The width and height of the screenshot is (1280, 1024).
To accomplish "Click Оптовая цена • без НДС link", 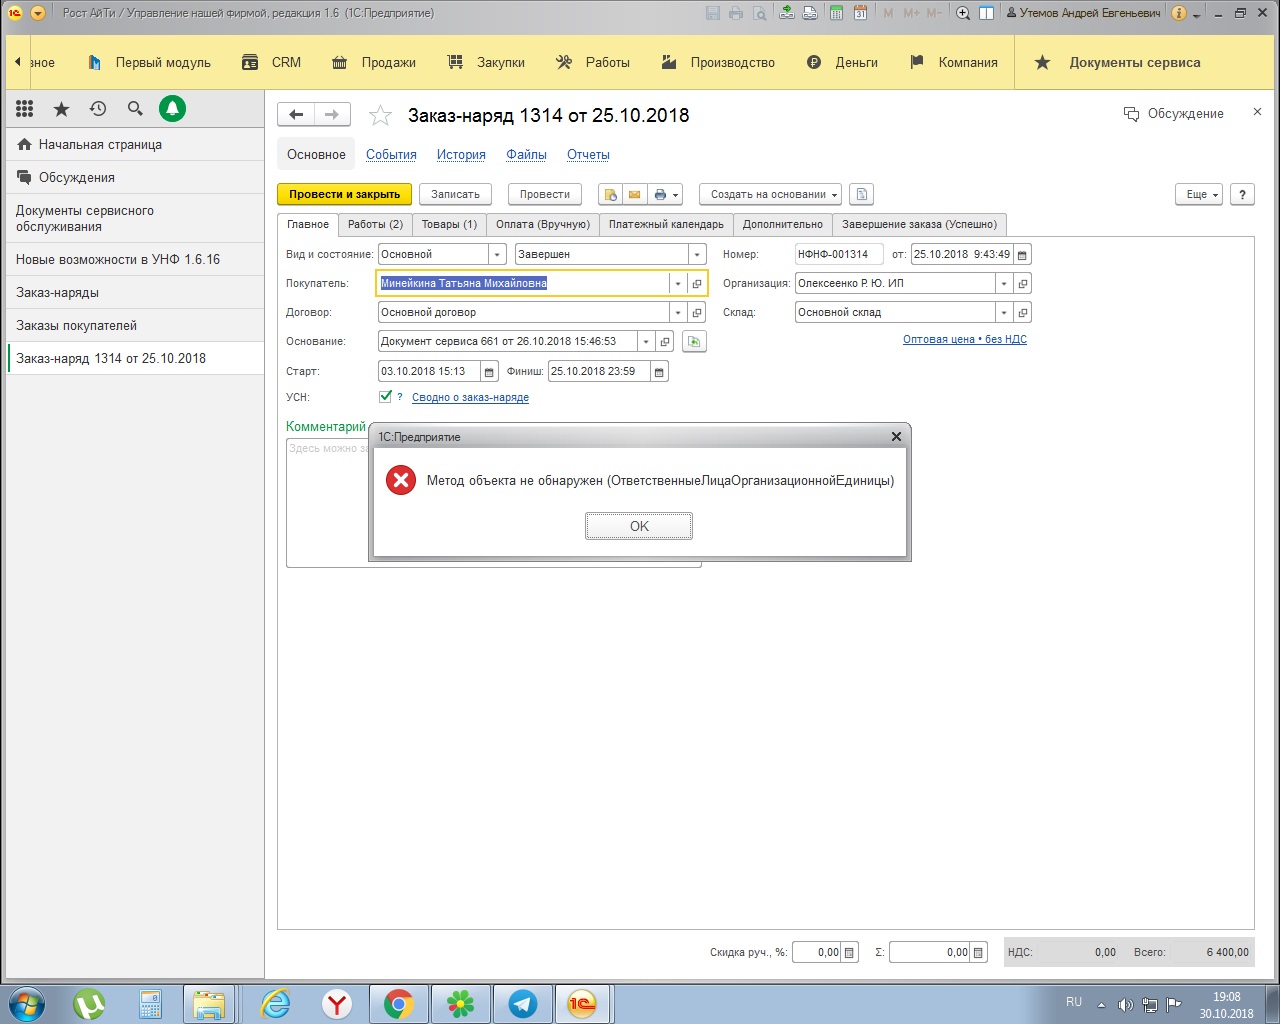I will click(x=965, y=340).
